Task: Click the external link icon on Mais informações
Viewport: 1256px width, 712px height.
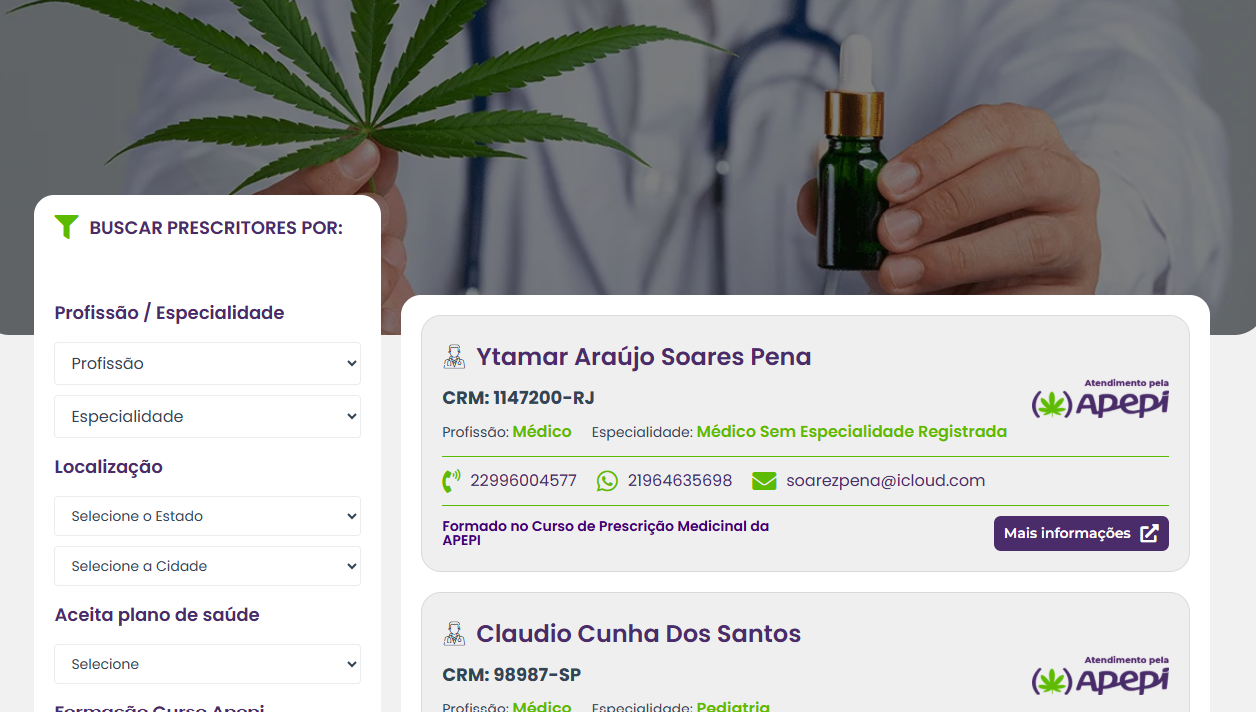Action: pos(1149,534)
